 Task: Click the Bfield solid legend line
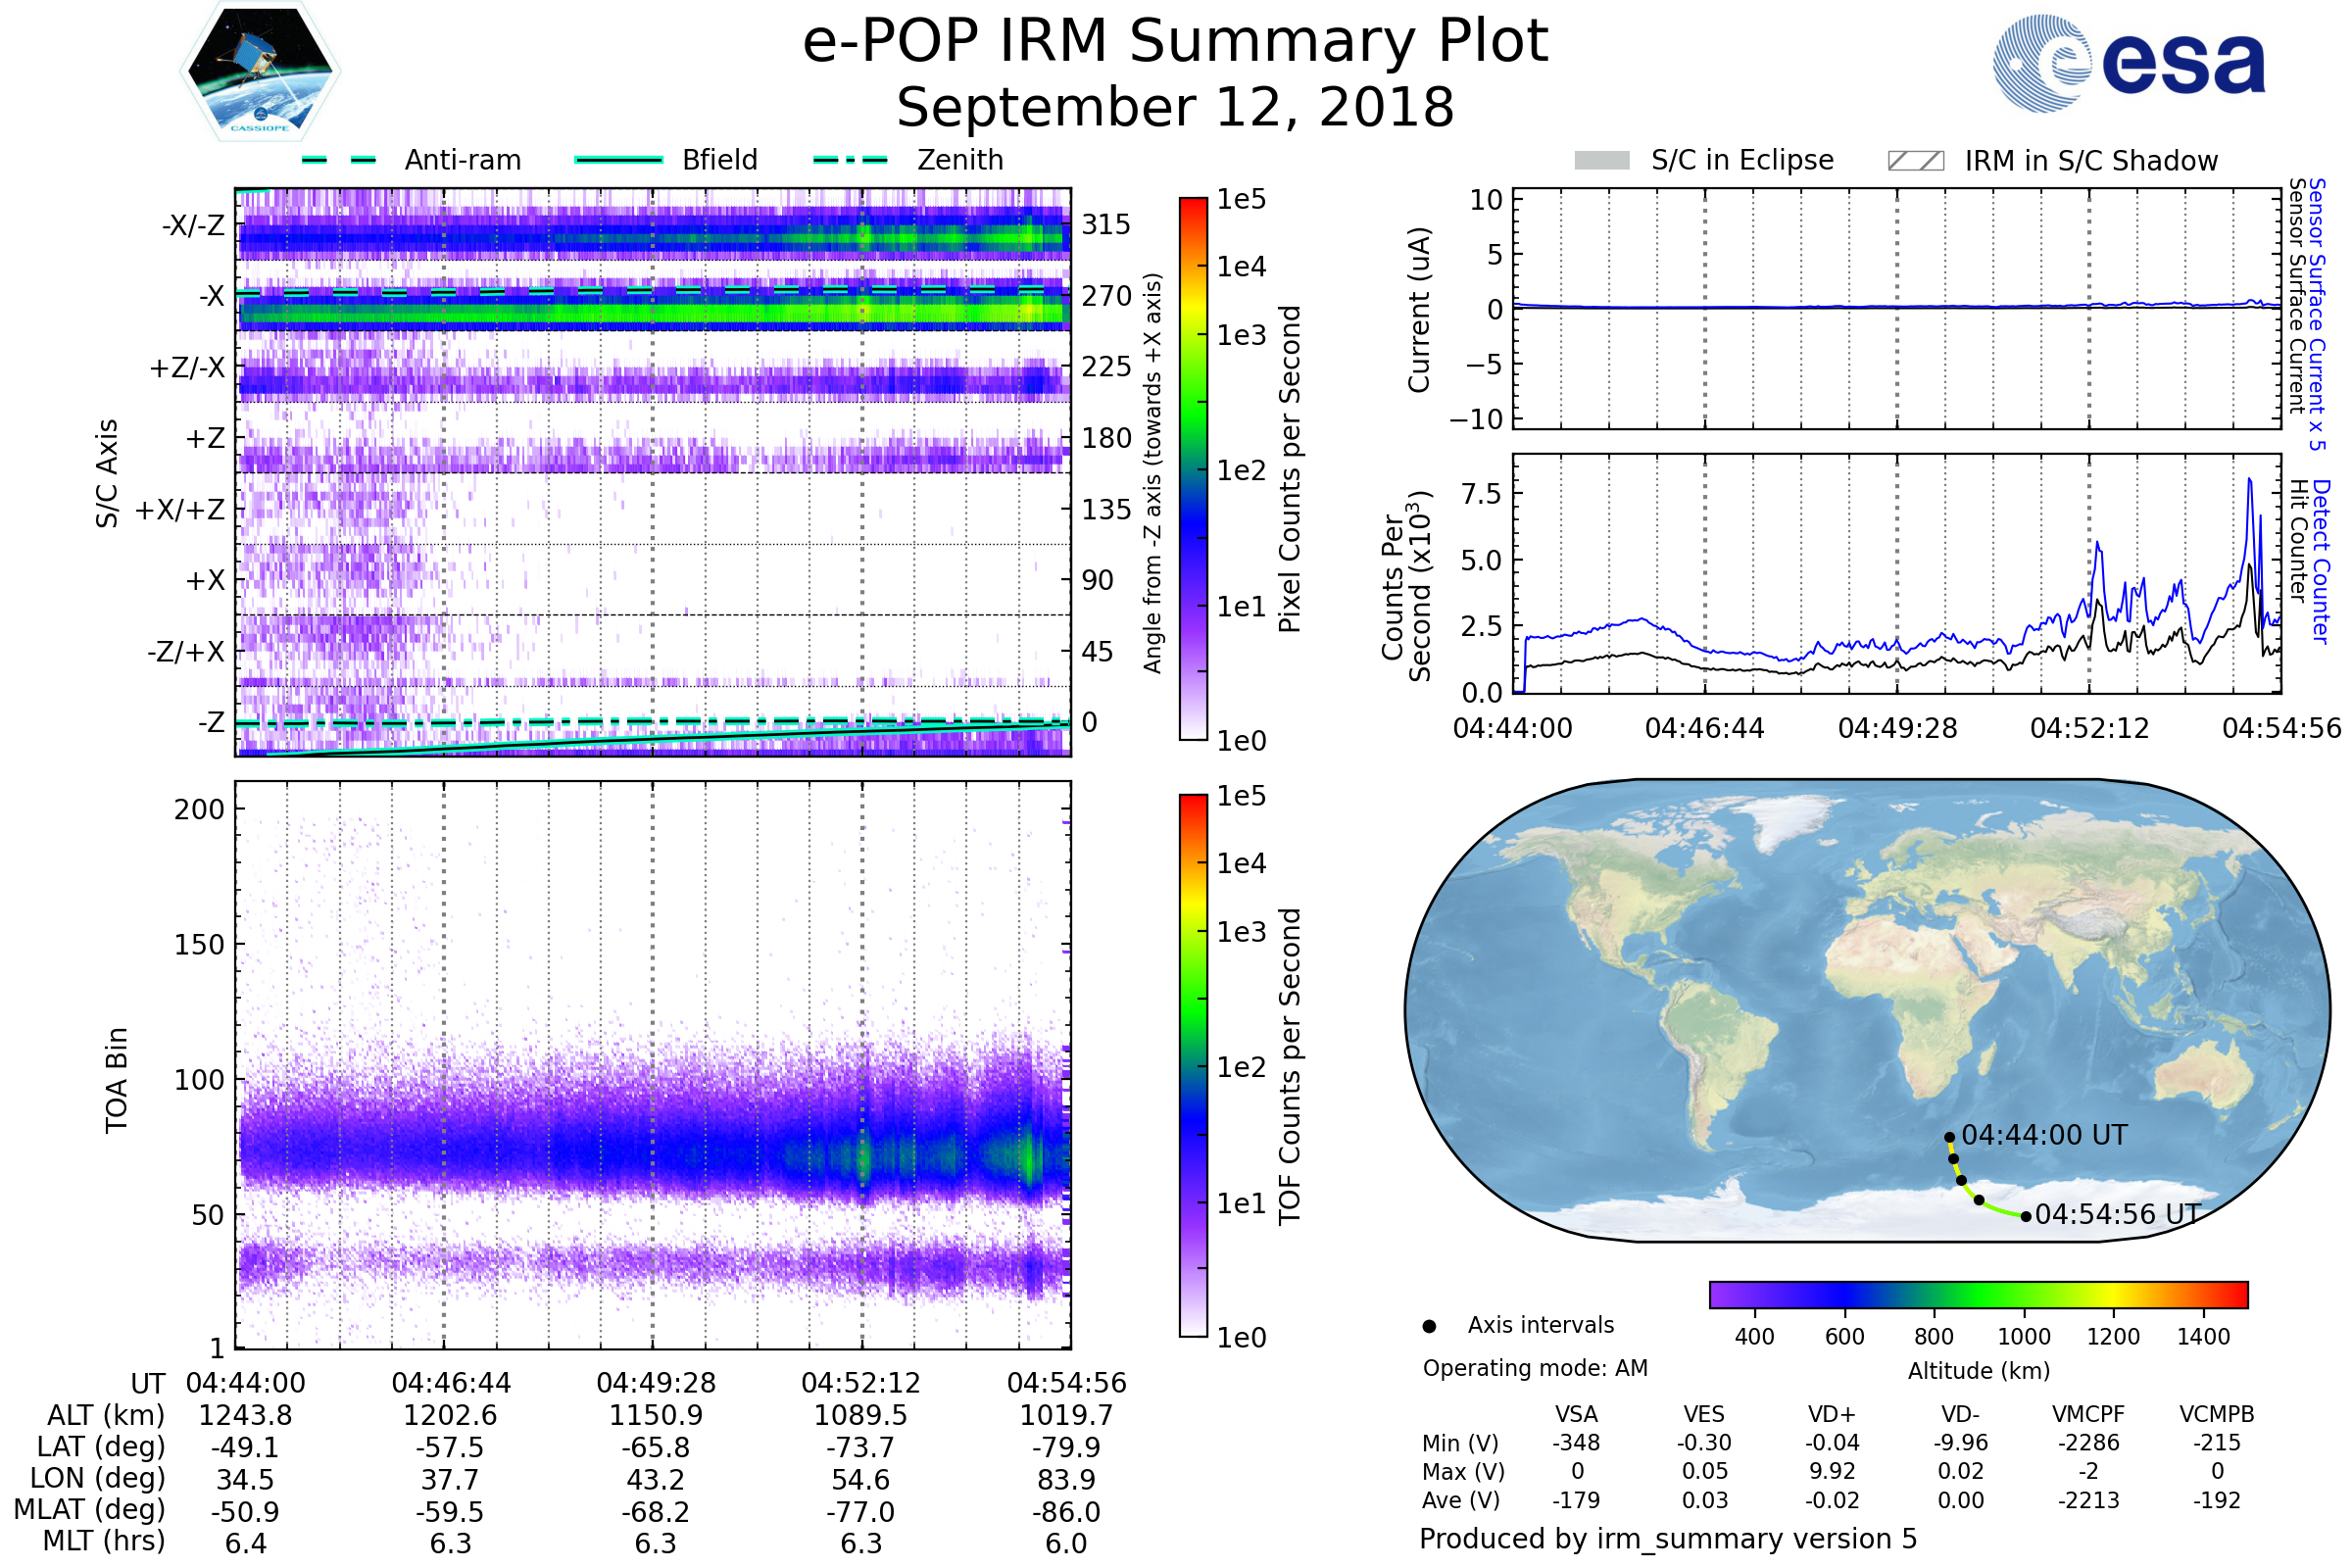click(618, 160)
